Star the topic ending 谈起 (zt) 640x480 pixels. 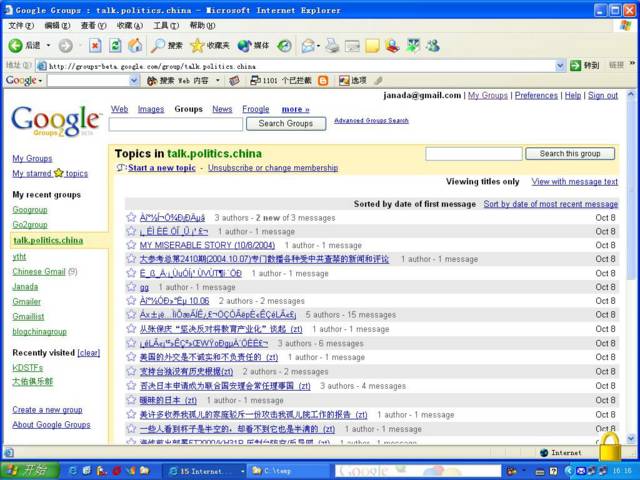click(x=131, y=329)
